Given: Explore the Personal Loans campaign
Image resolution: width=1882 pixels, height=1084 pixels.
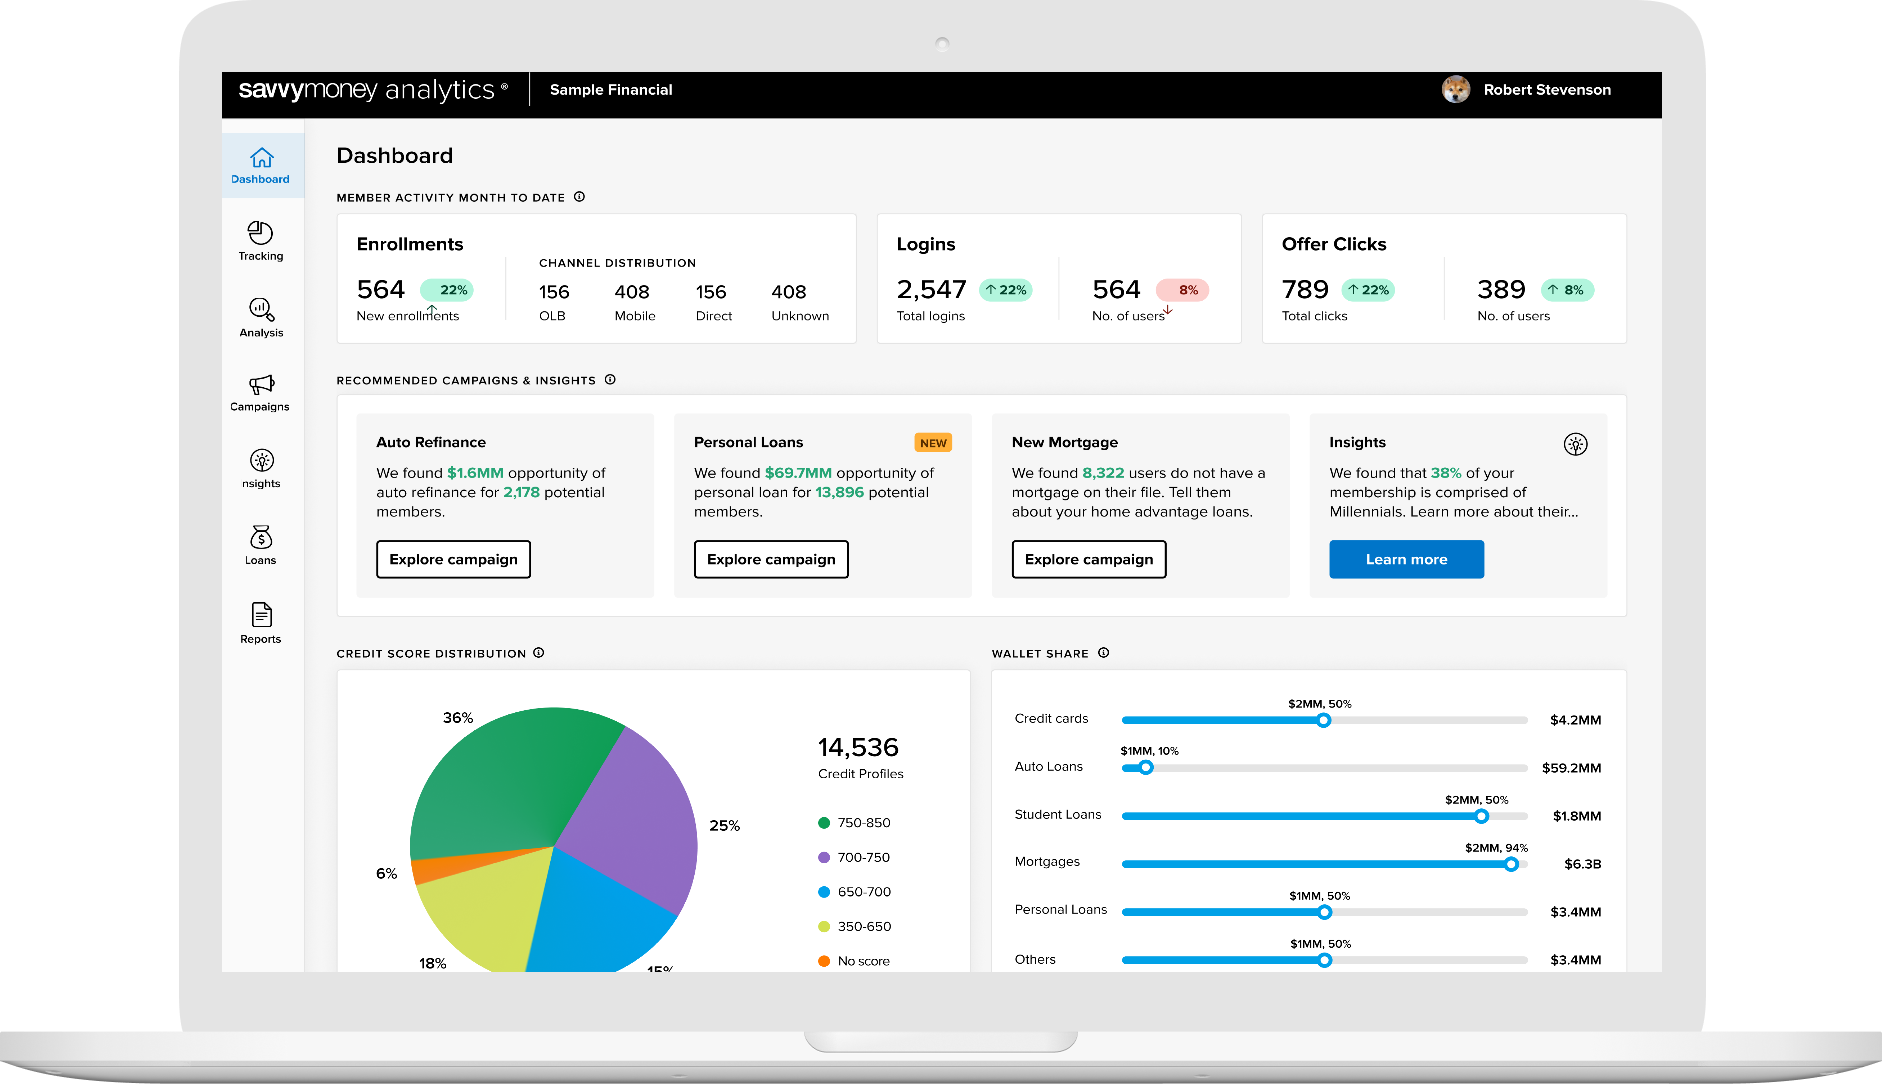Looking at the screenshot, I should tap(771, 559).
